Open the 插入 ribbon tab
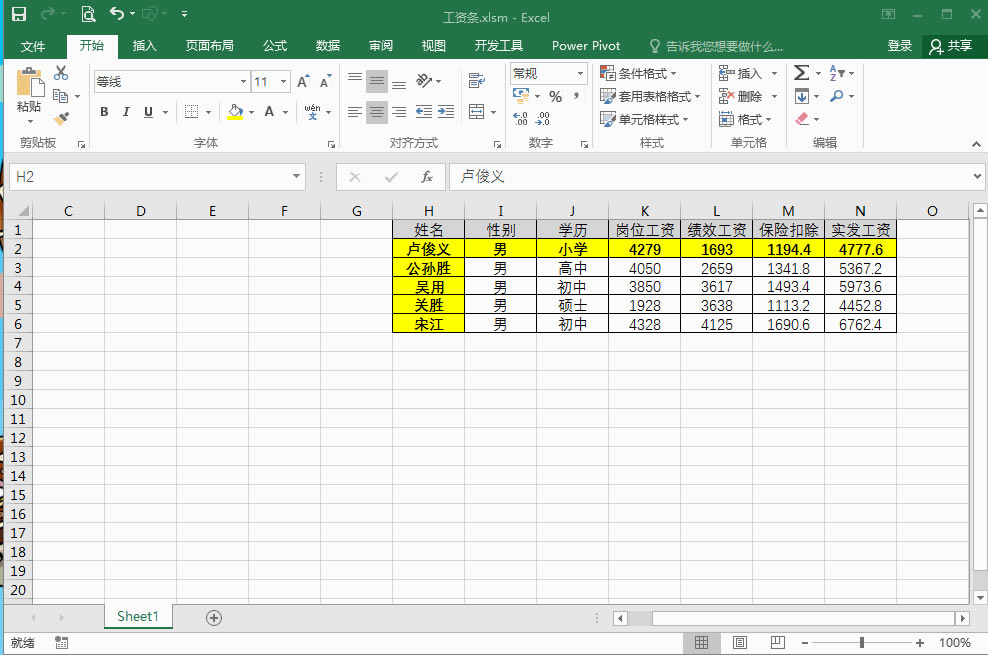Image resolution: width=988 pixels, height=655 pixels. coord(145,46)
